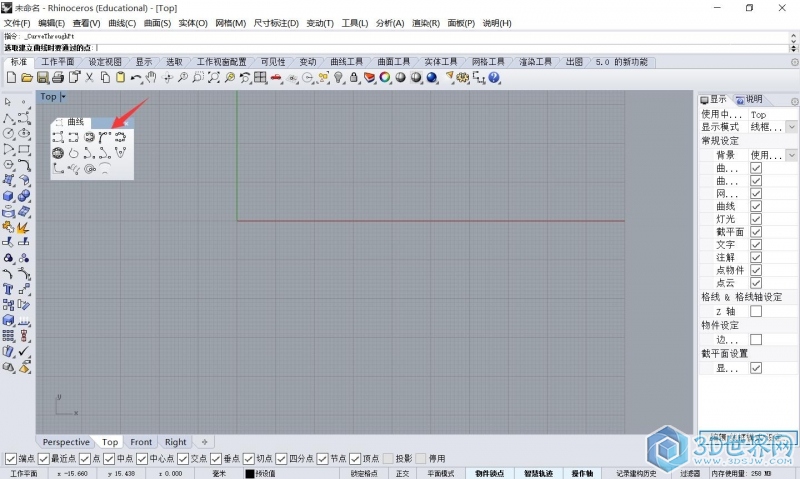Select the Pan hand tool
Image resolution: width=800 pixels, height=479 pixels.
point(151,78)
